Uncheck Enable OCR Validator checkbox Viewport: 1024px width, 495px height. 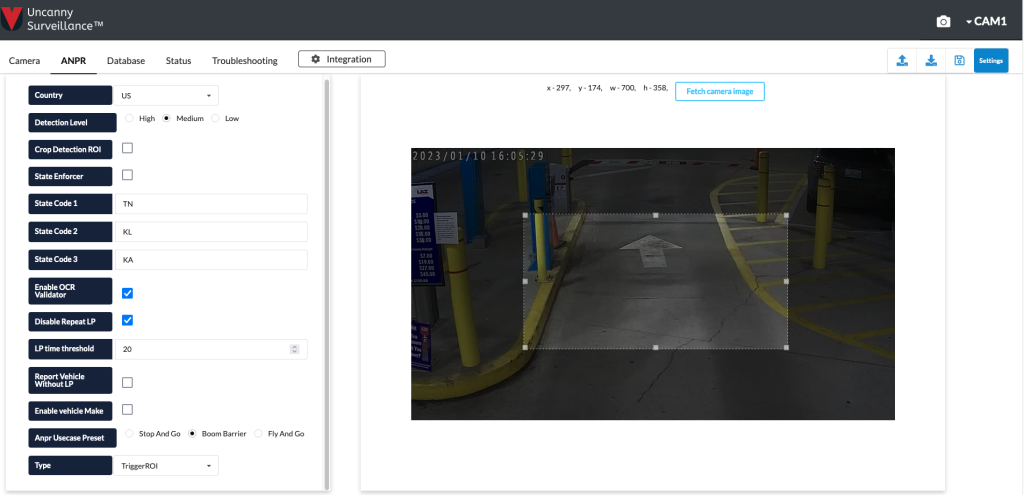coord(127,293)
